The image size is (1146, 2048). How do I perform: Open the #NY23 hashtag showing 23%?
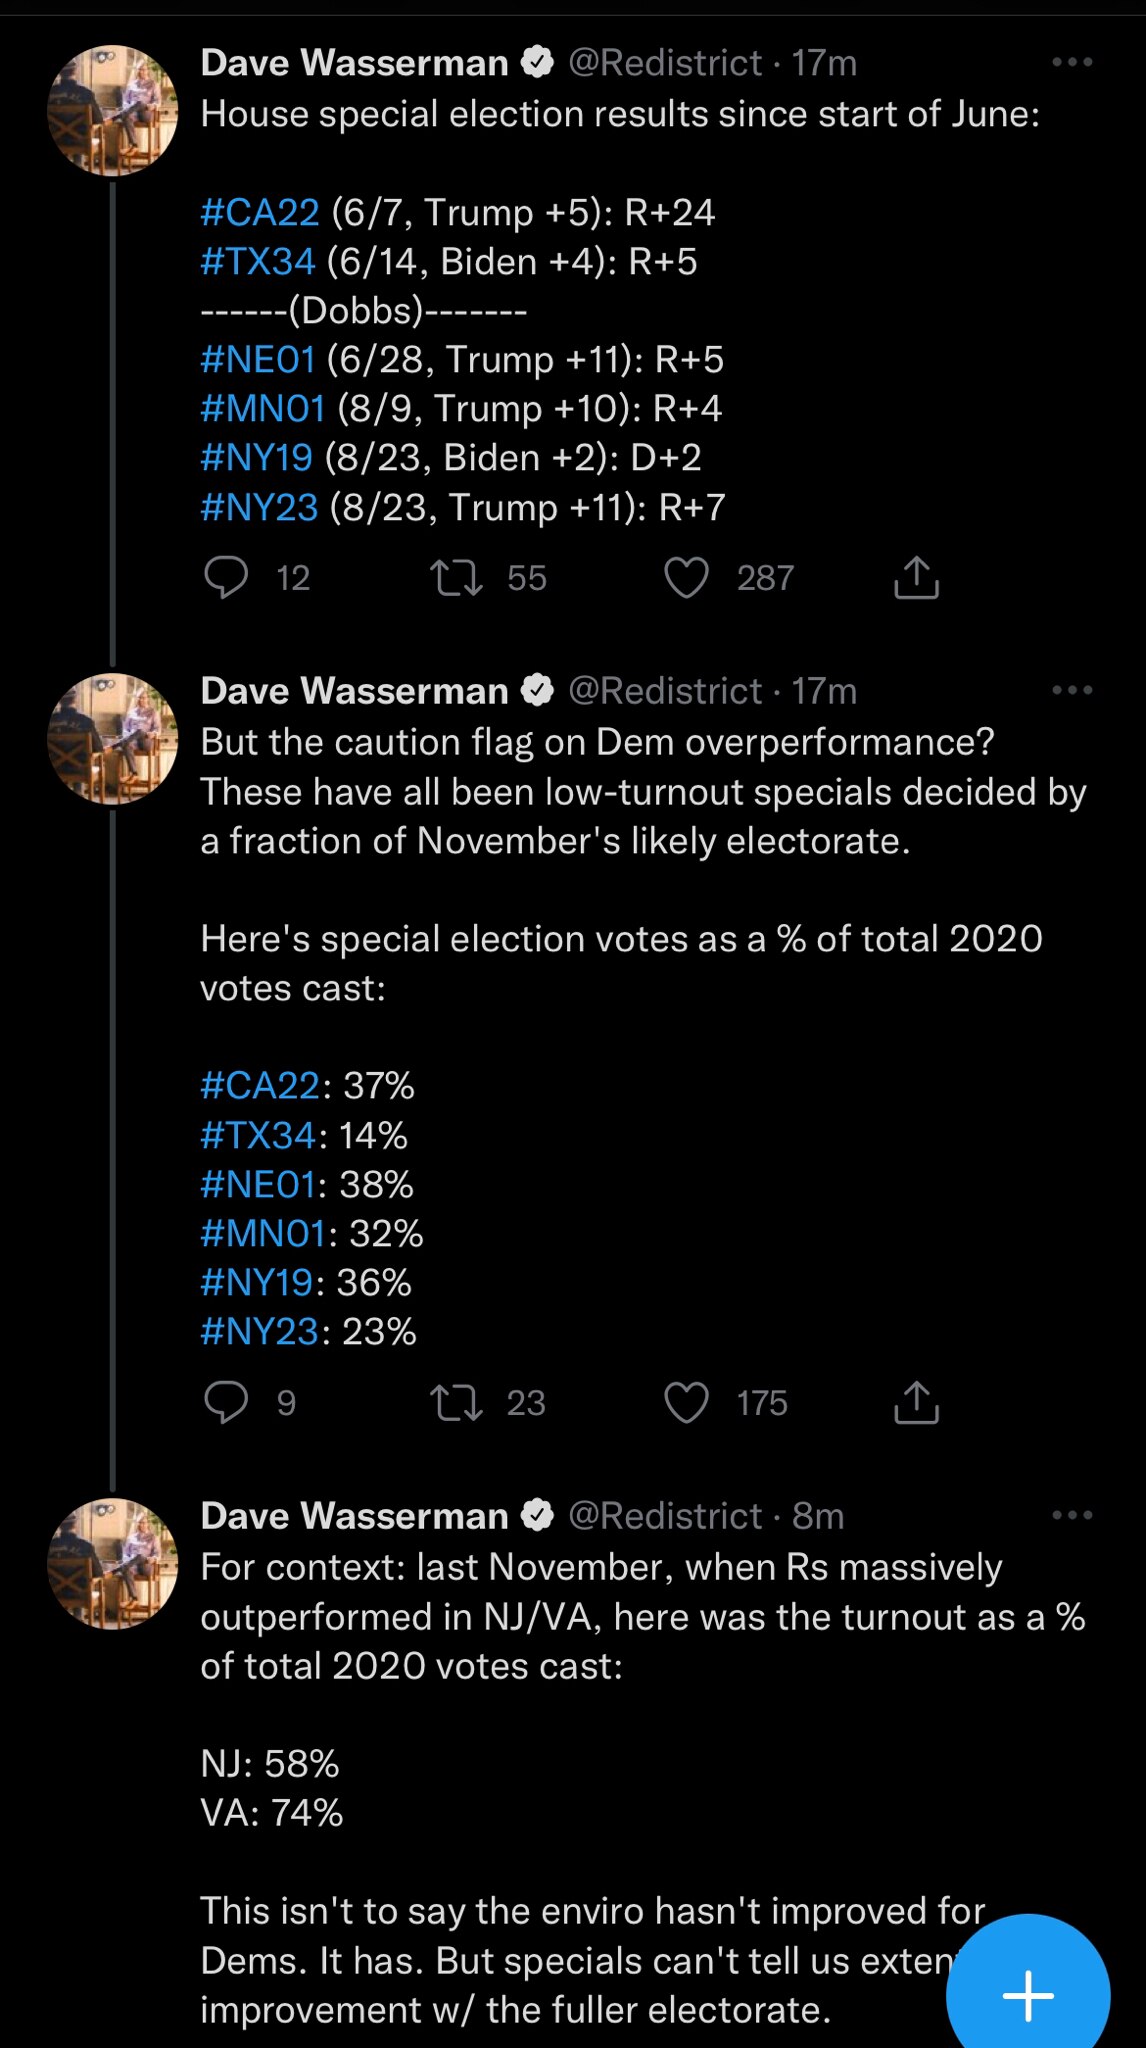tap(259, 1332)
